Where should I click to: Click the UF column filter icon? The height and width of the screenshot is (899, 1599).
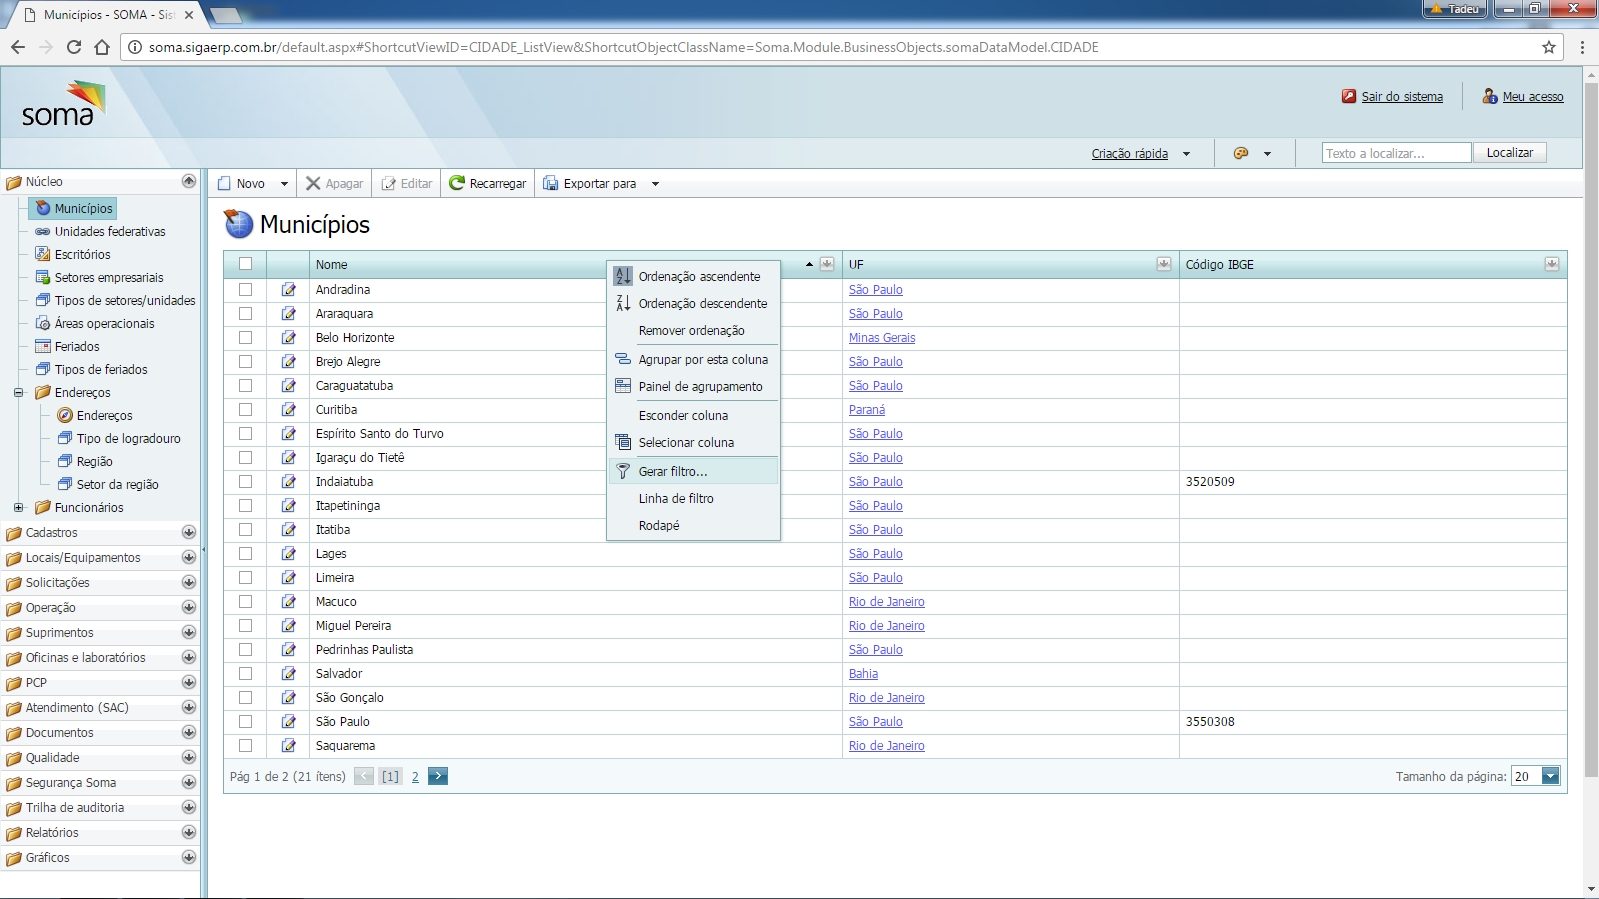1164,264
